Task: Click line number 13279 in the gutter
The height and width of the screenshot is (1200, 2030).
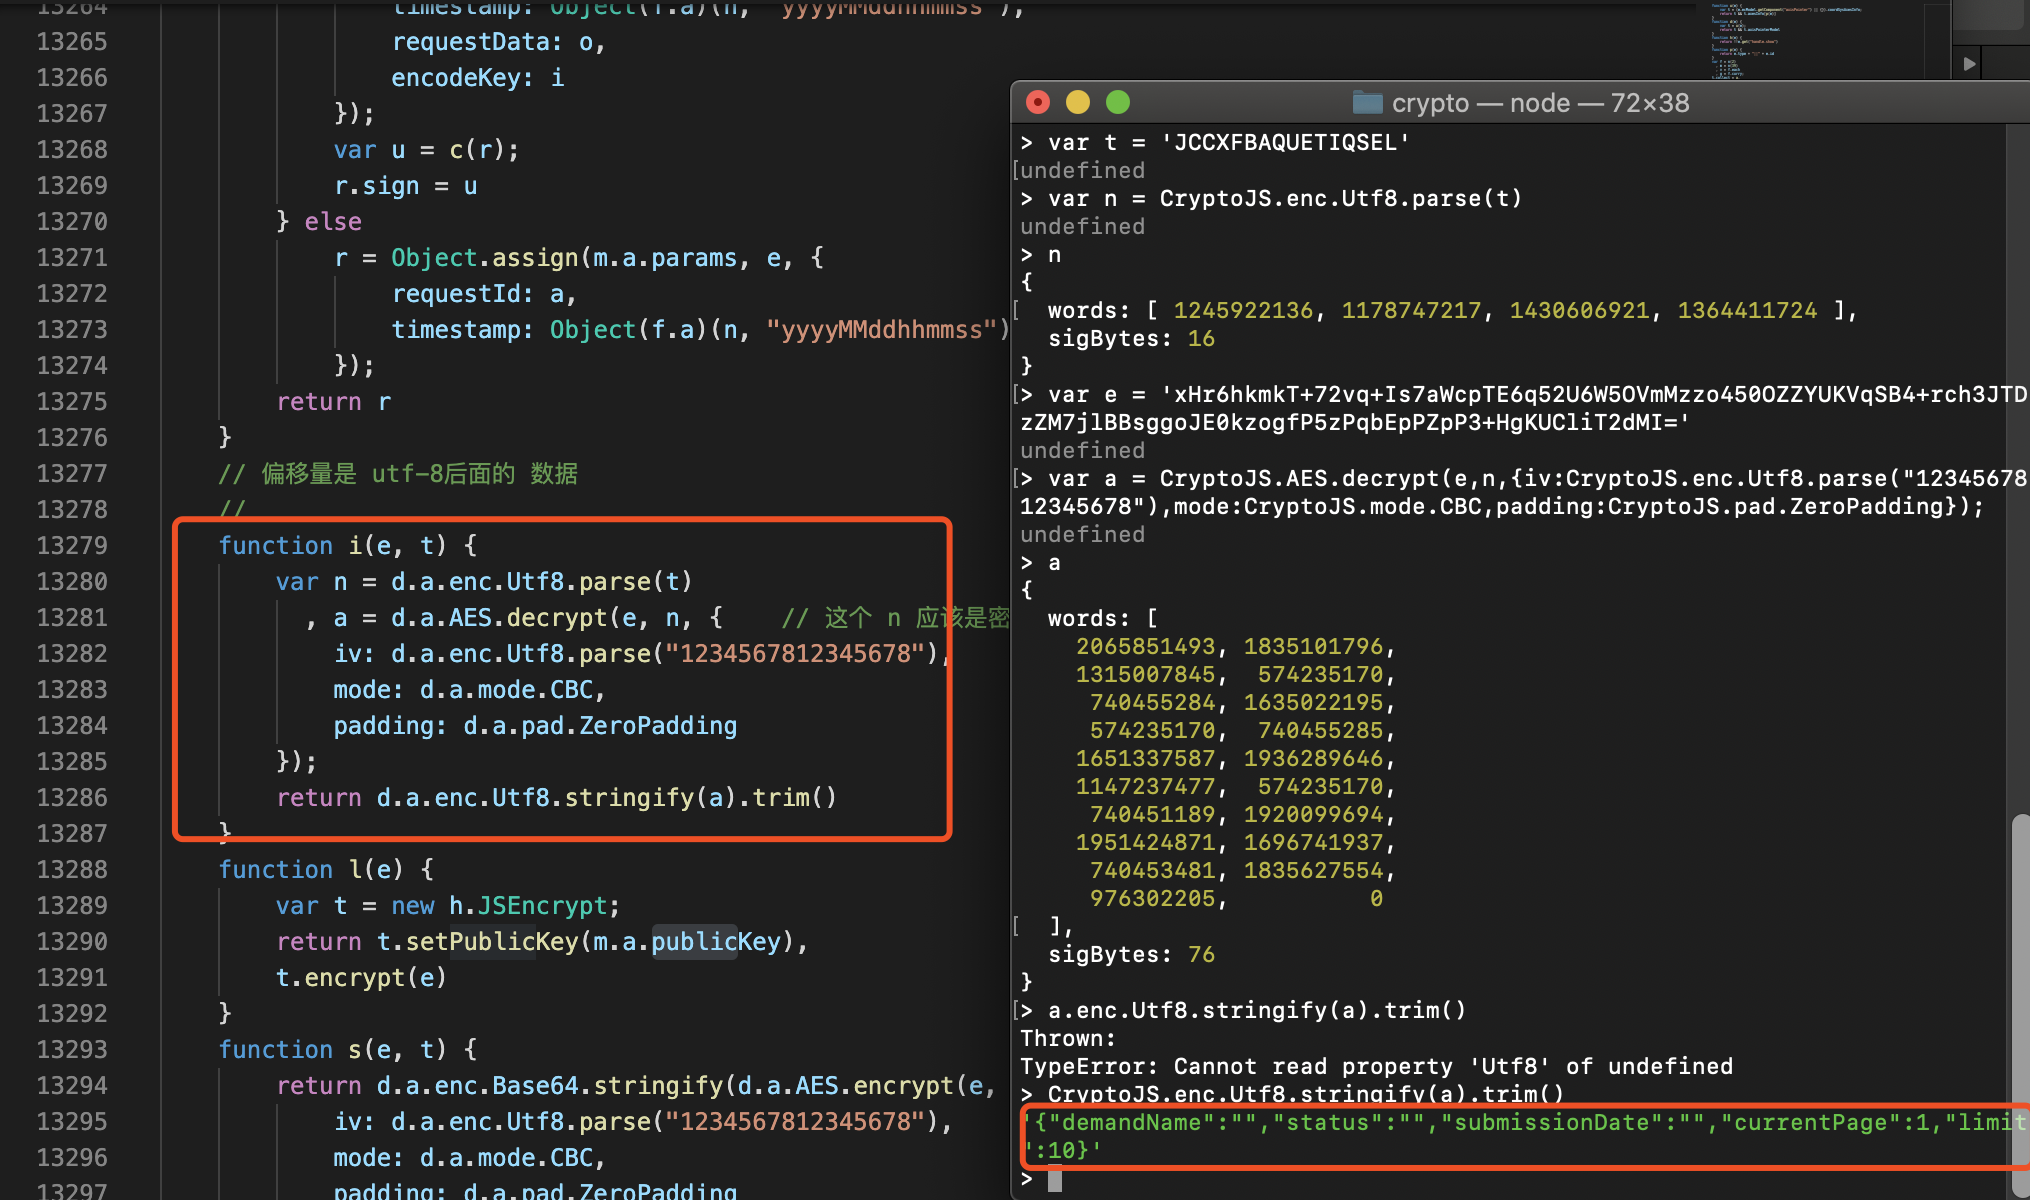Action: tap(72, 546)
